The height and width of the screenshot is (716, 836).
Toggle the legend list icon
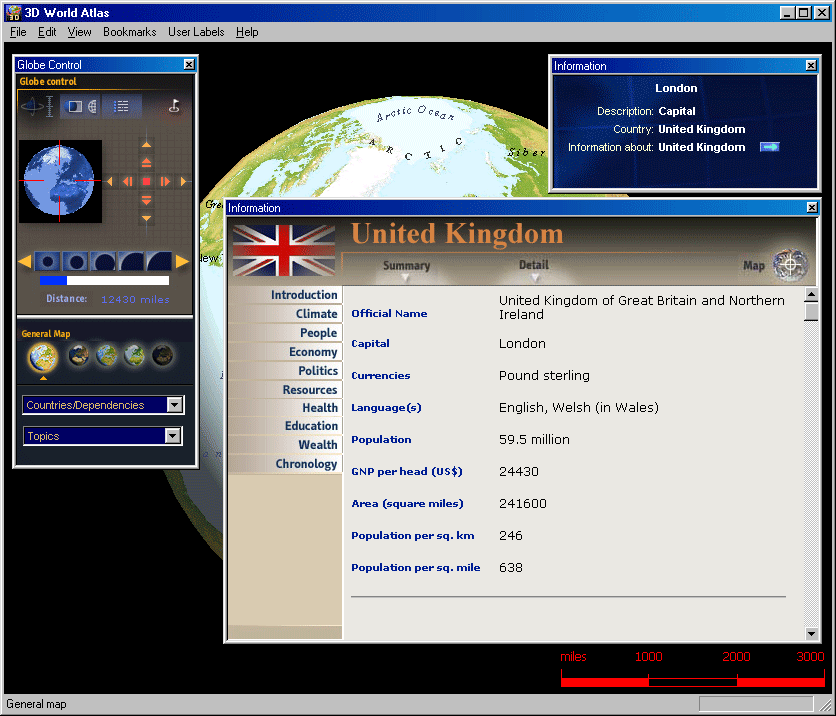point(122,107)
